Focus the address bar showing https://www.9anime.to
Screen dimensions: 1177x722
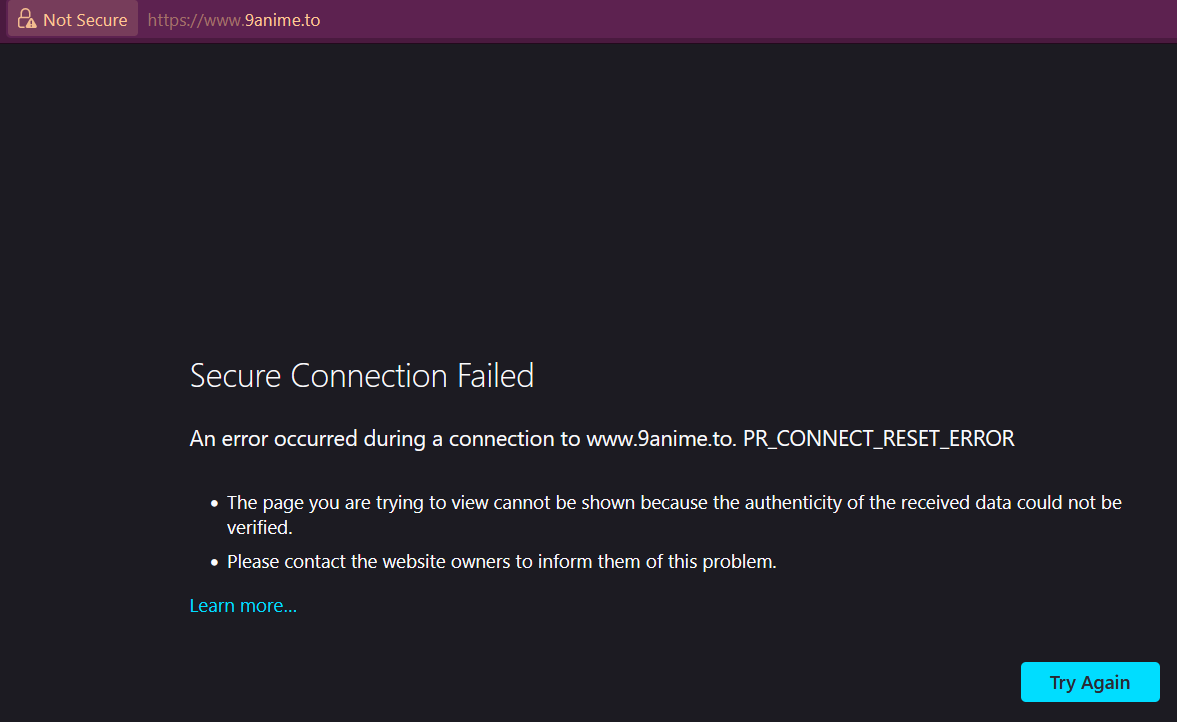pyautogui.click(x=600, y=20)
